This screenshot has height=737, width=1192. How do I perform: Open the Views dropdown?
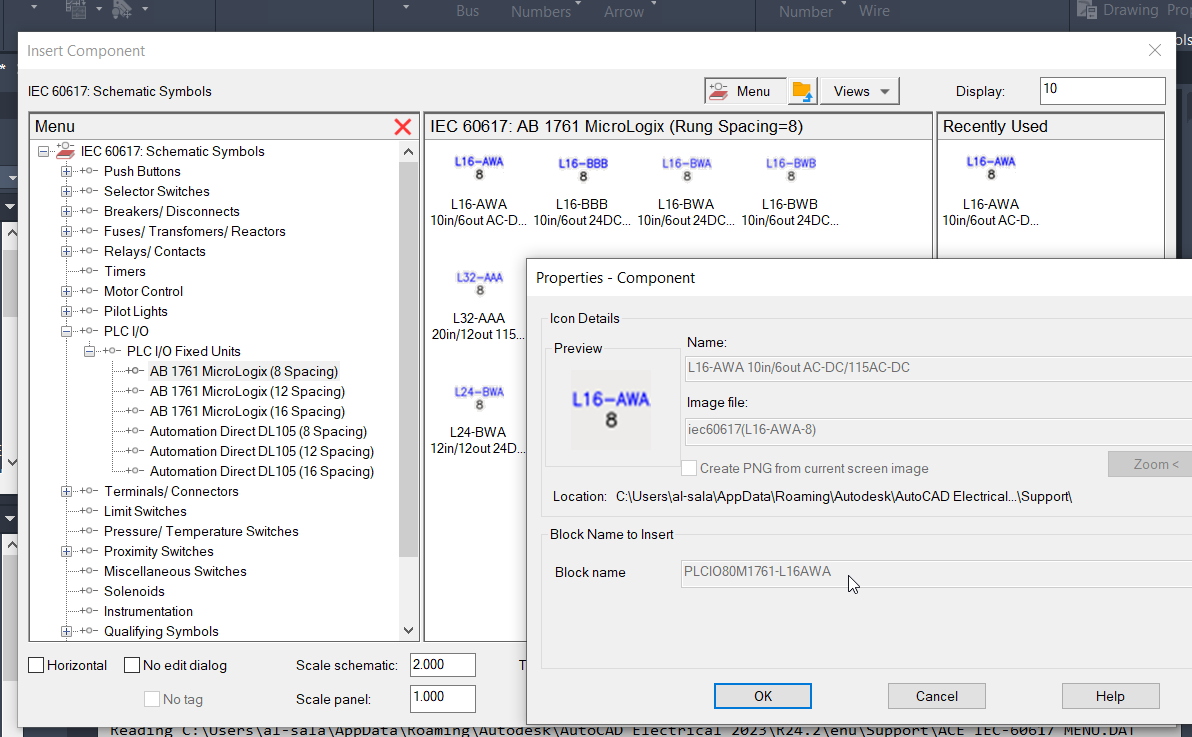858,89
